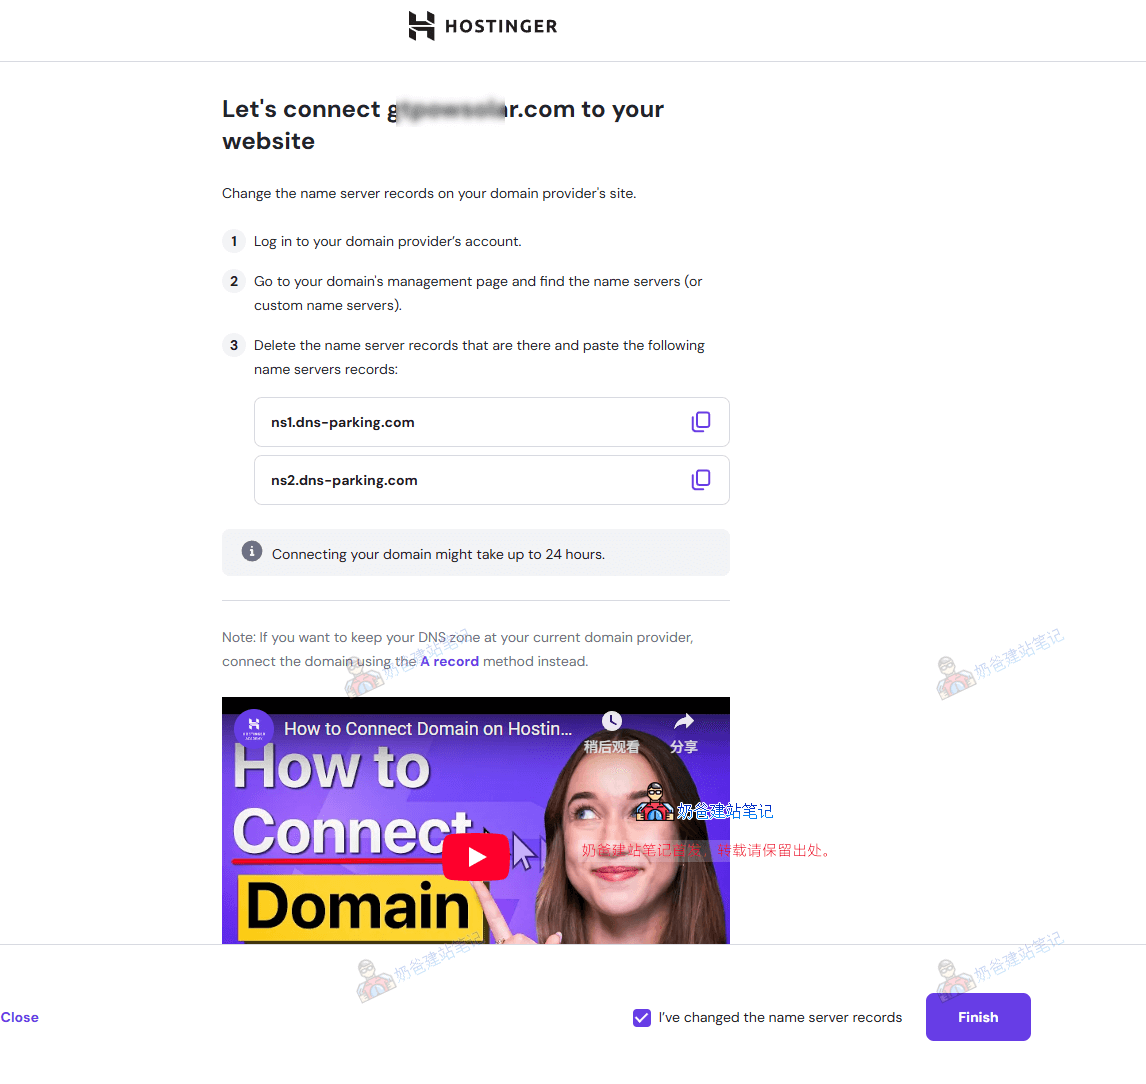Viewport: 1146px width, 1084px height.
Task: Play the How to Connect Domain video
Action: pyautogui.click(x=476, y=856)
